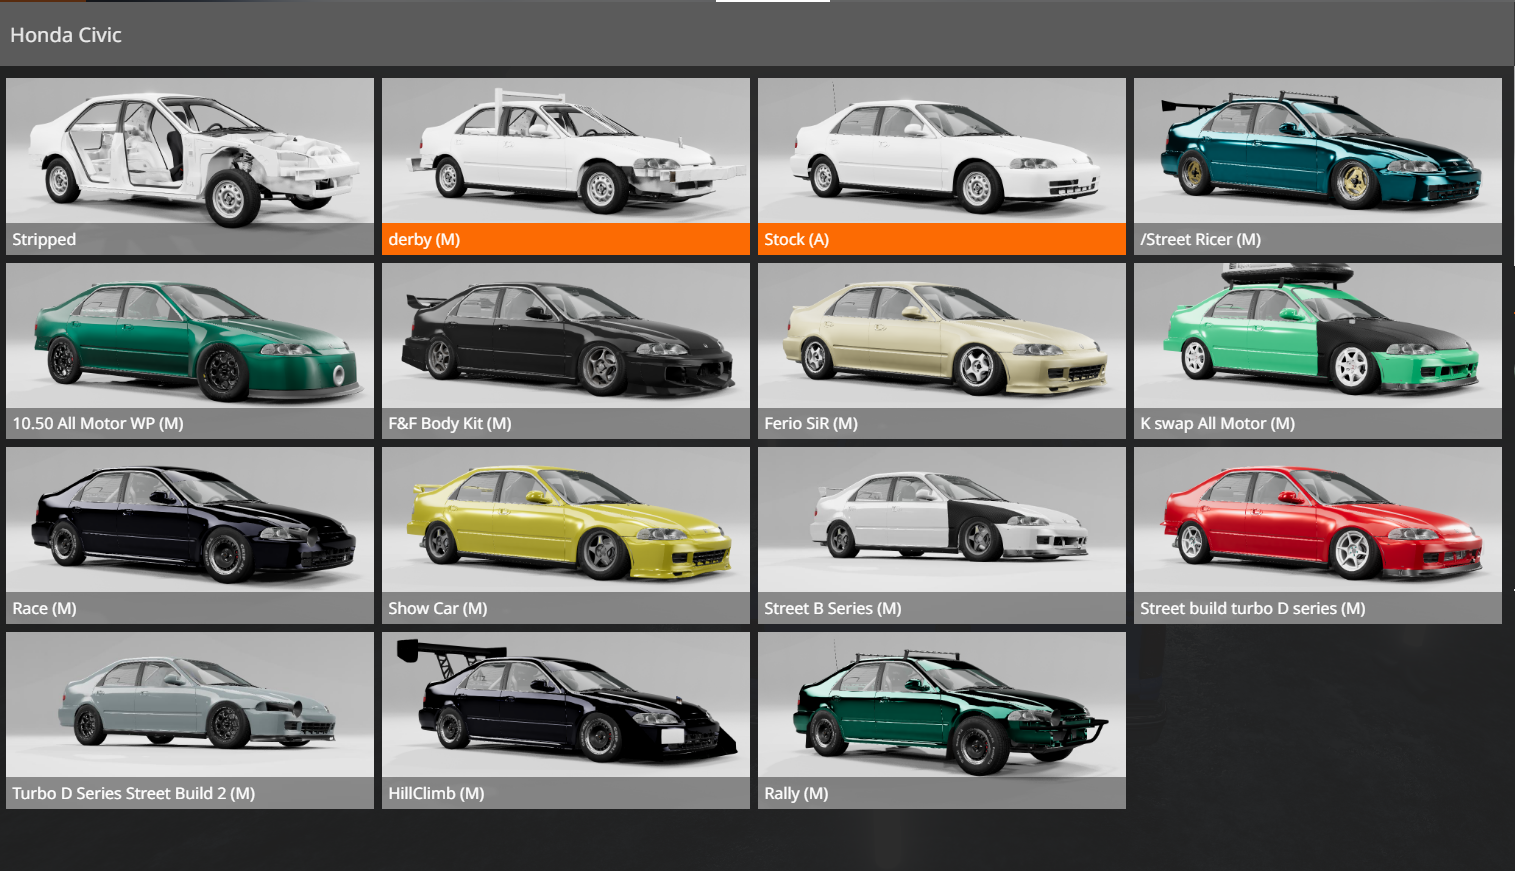
Task: Choose the yellow Show Car (M) thumbnail
Action: coord(566,535)
